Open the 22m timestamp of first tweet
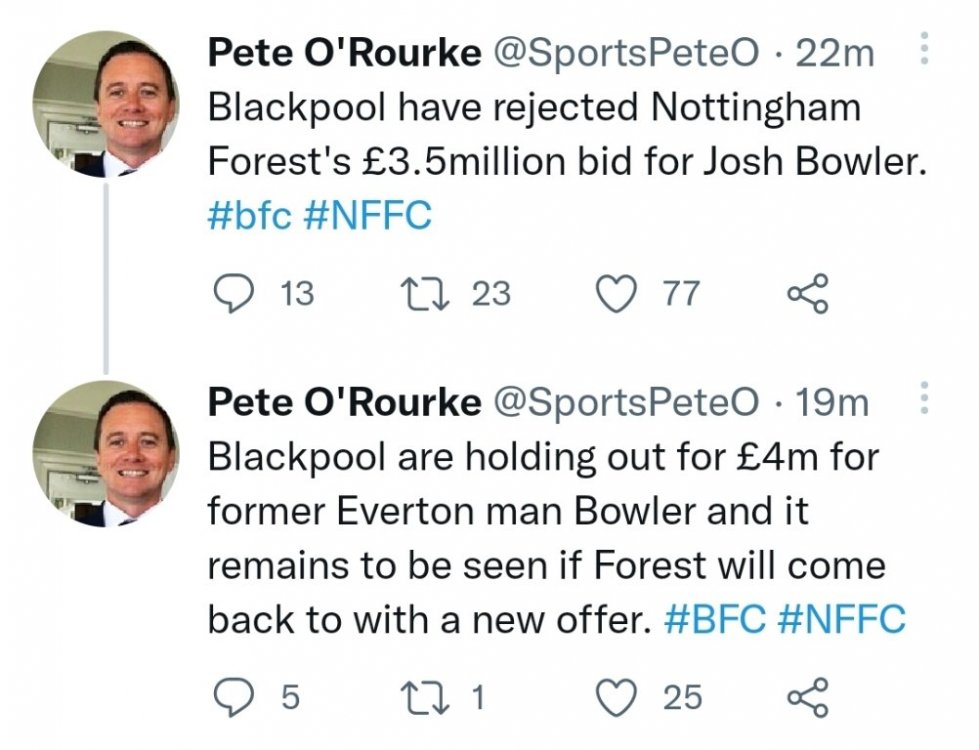 coord(834,53)
